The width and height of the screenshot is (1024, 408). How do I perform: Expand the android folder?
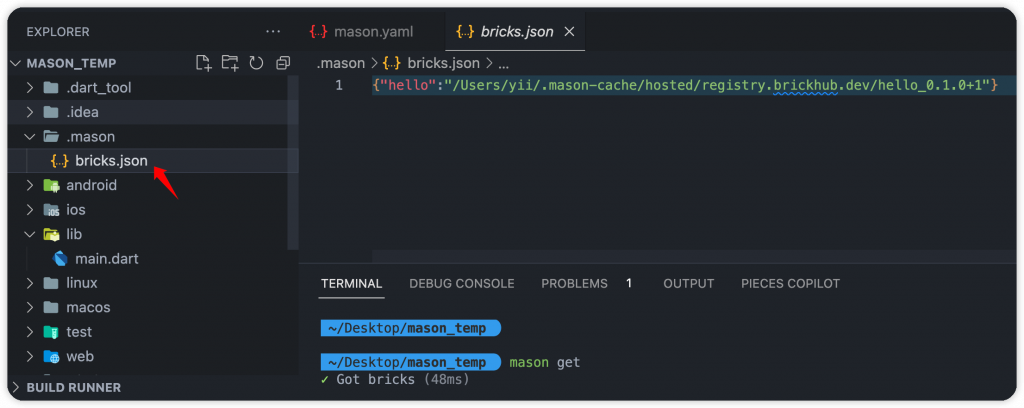pyautogui.click(x=91, y=185)
